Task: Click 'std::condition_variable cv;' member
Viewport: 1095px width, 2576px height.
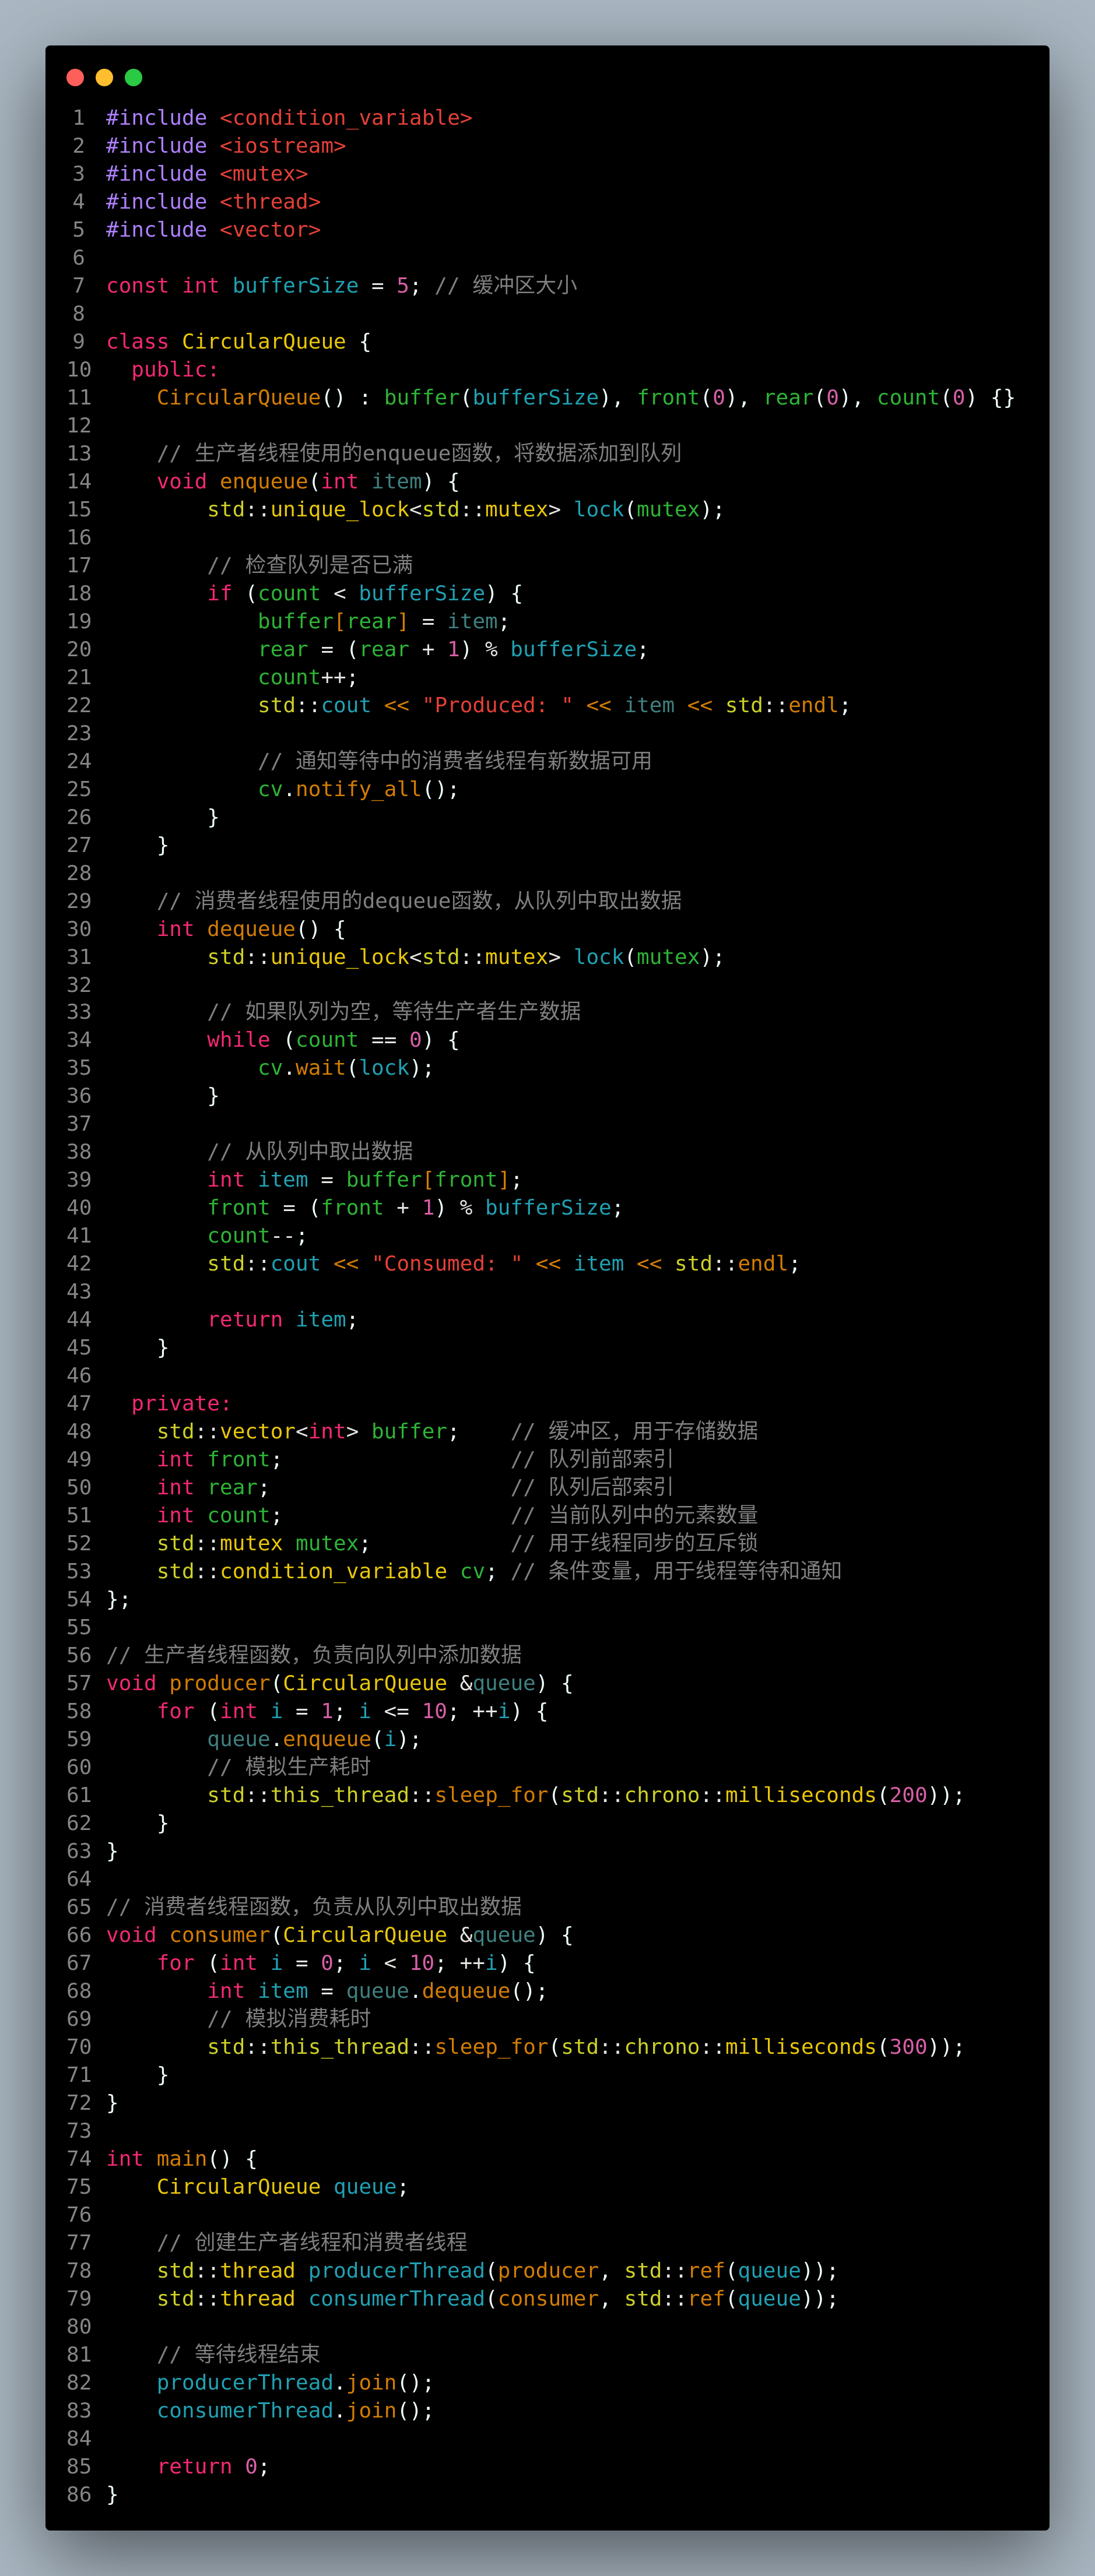Action: click(327, 1573)
